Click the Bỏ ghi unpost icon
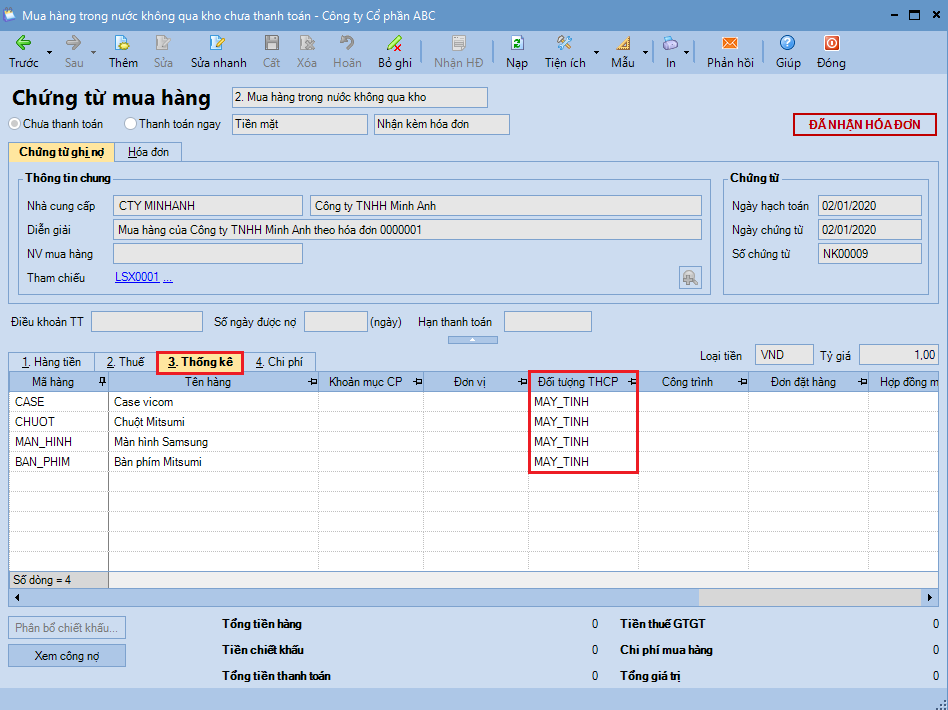948x710 pixels. coord(395,43)
